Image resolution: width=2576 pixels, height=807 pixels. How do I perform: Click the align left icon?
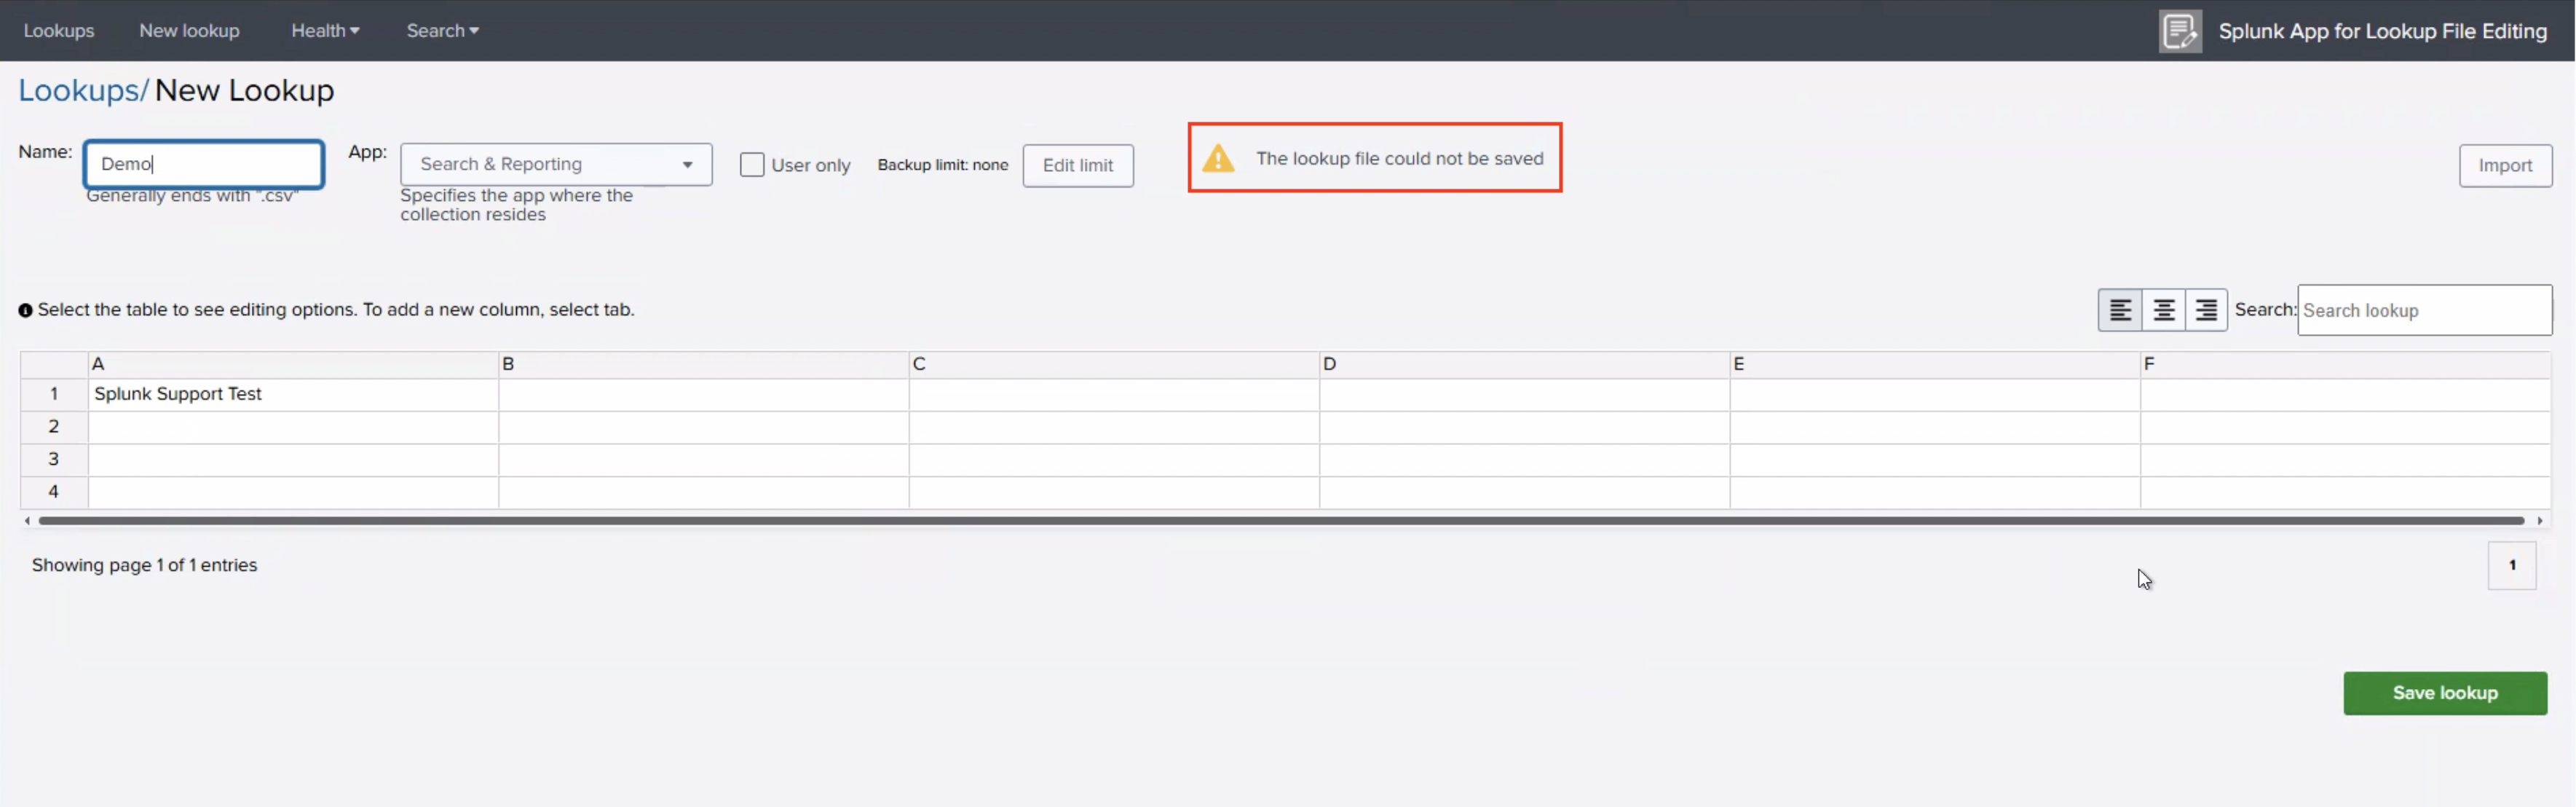click(2119, 310)
